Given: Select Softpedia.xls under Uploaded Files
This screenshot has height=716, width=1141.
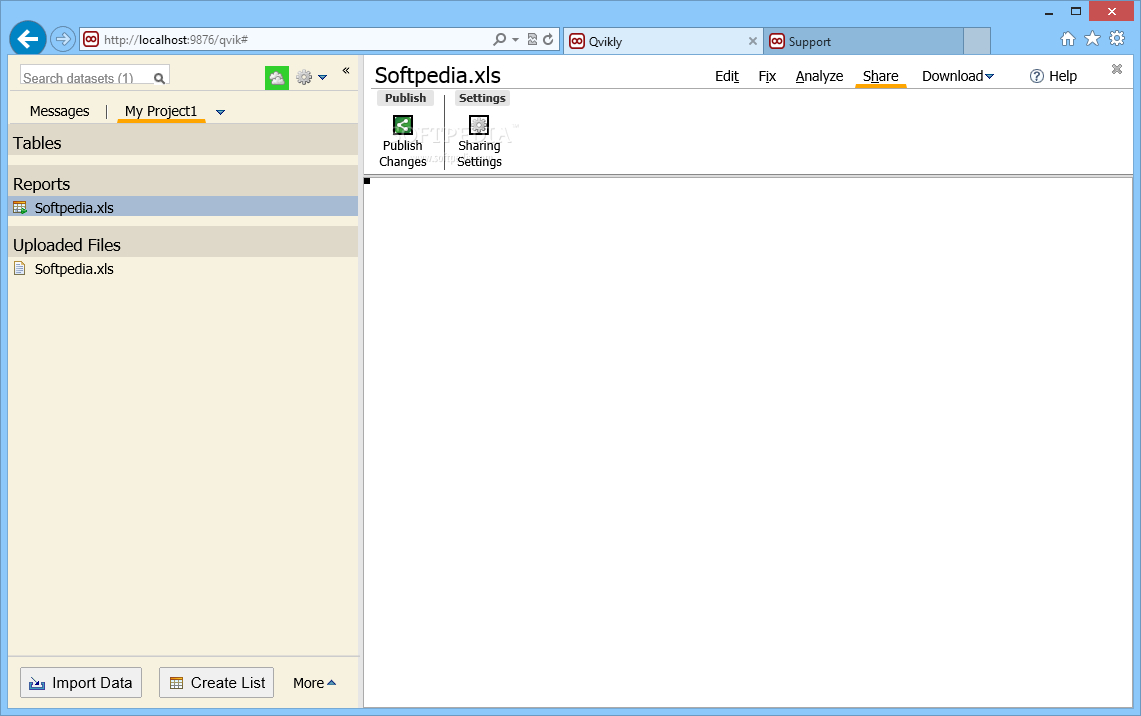Looking at the screenshot, I should tap(183, 268).
